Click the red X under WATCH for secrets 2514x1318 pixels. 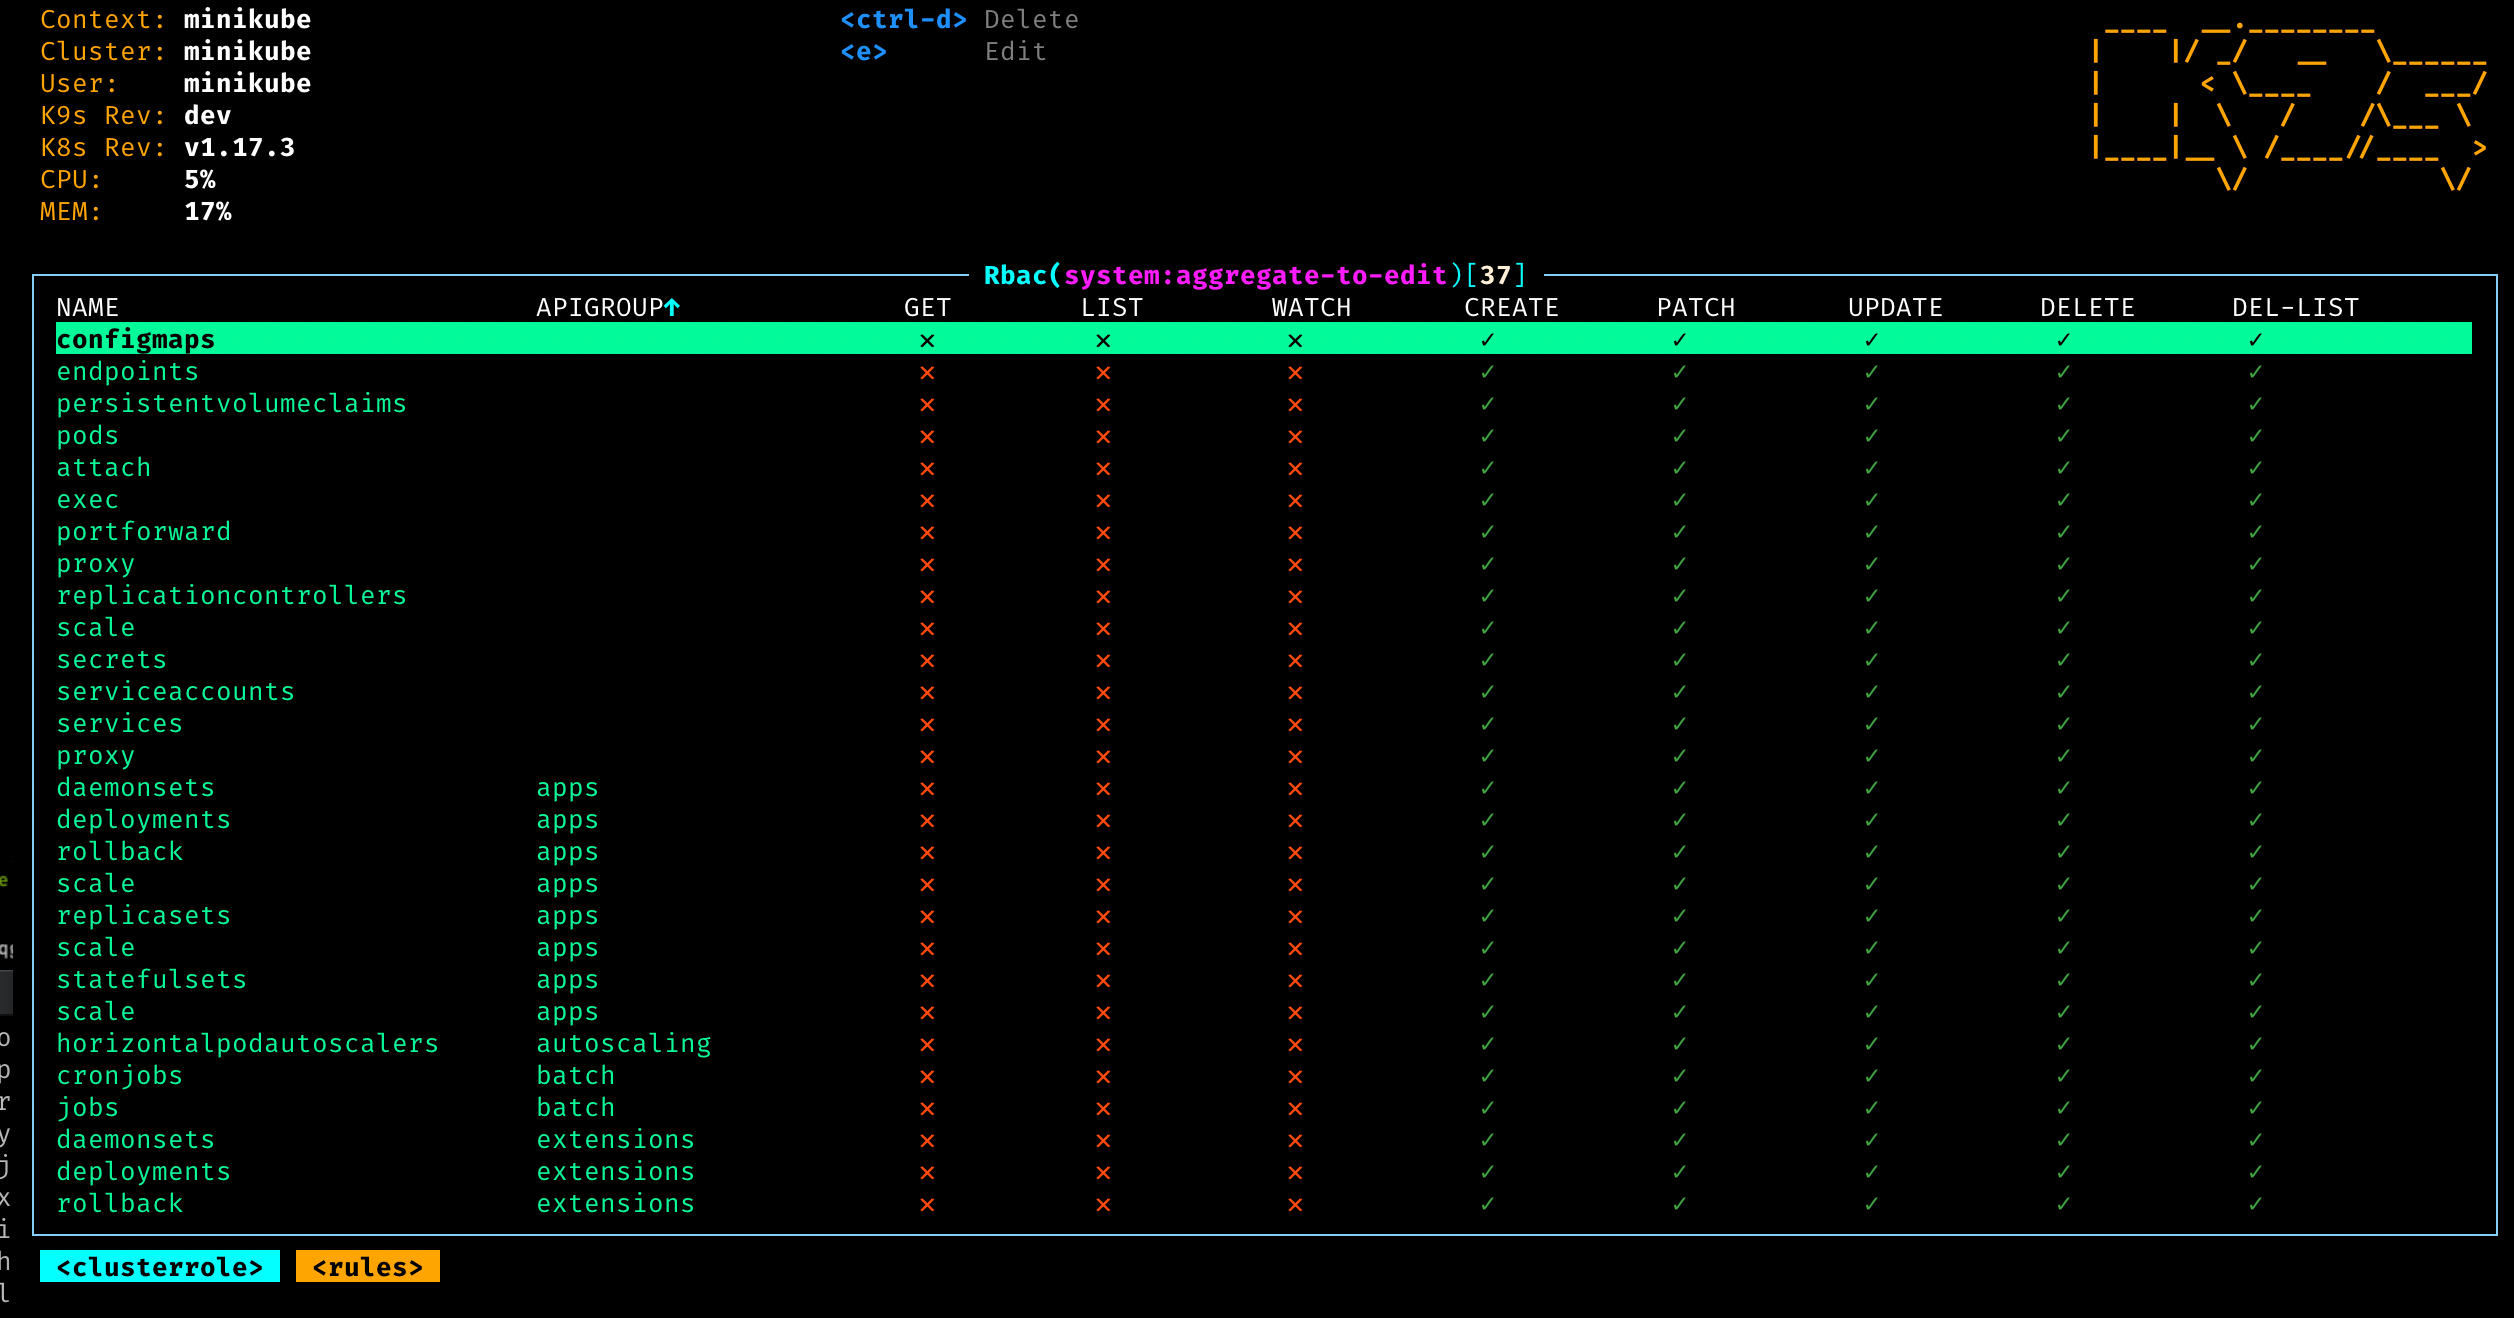coord(1295,661)
